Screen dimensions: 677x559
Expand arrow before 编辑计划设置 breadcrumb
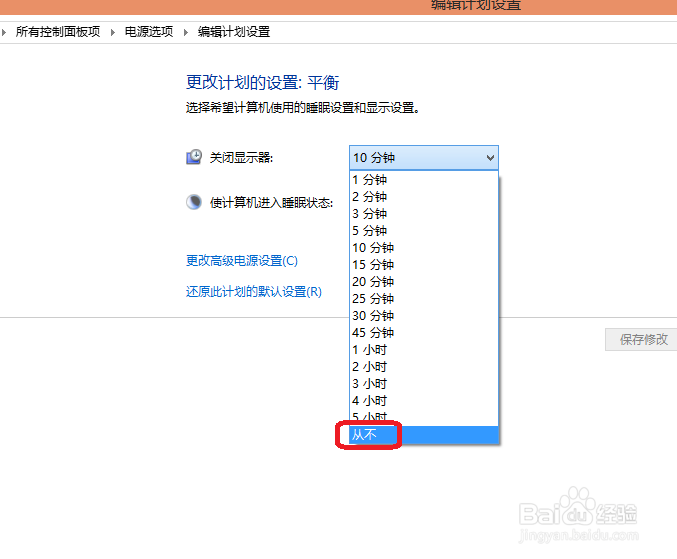(186, 32)
